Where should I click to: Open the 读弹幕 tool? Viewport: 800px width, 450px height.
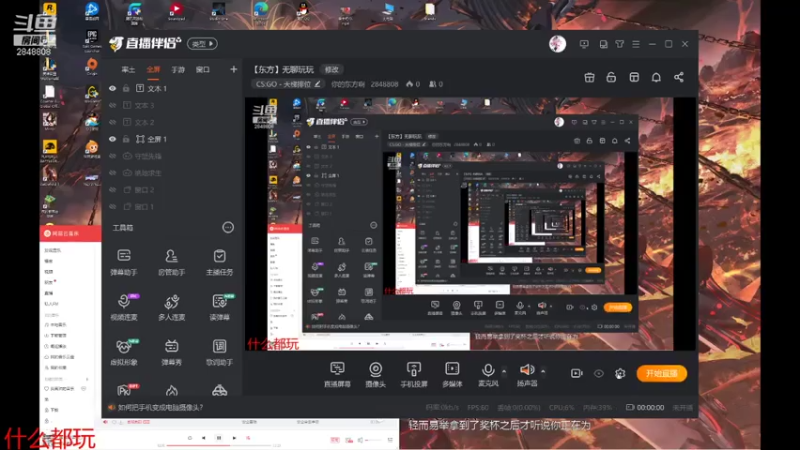click(x=219, y=307)
